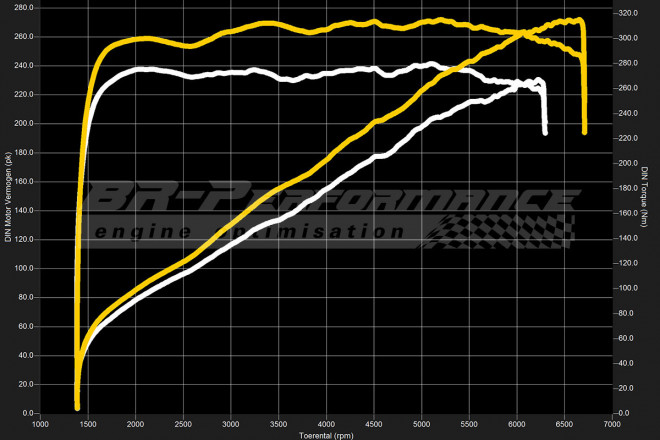Click the BR-Performance watermark logo text

pos(330,197)
